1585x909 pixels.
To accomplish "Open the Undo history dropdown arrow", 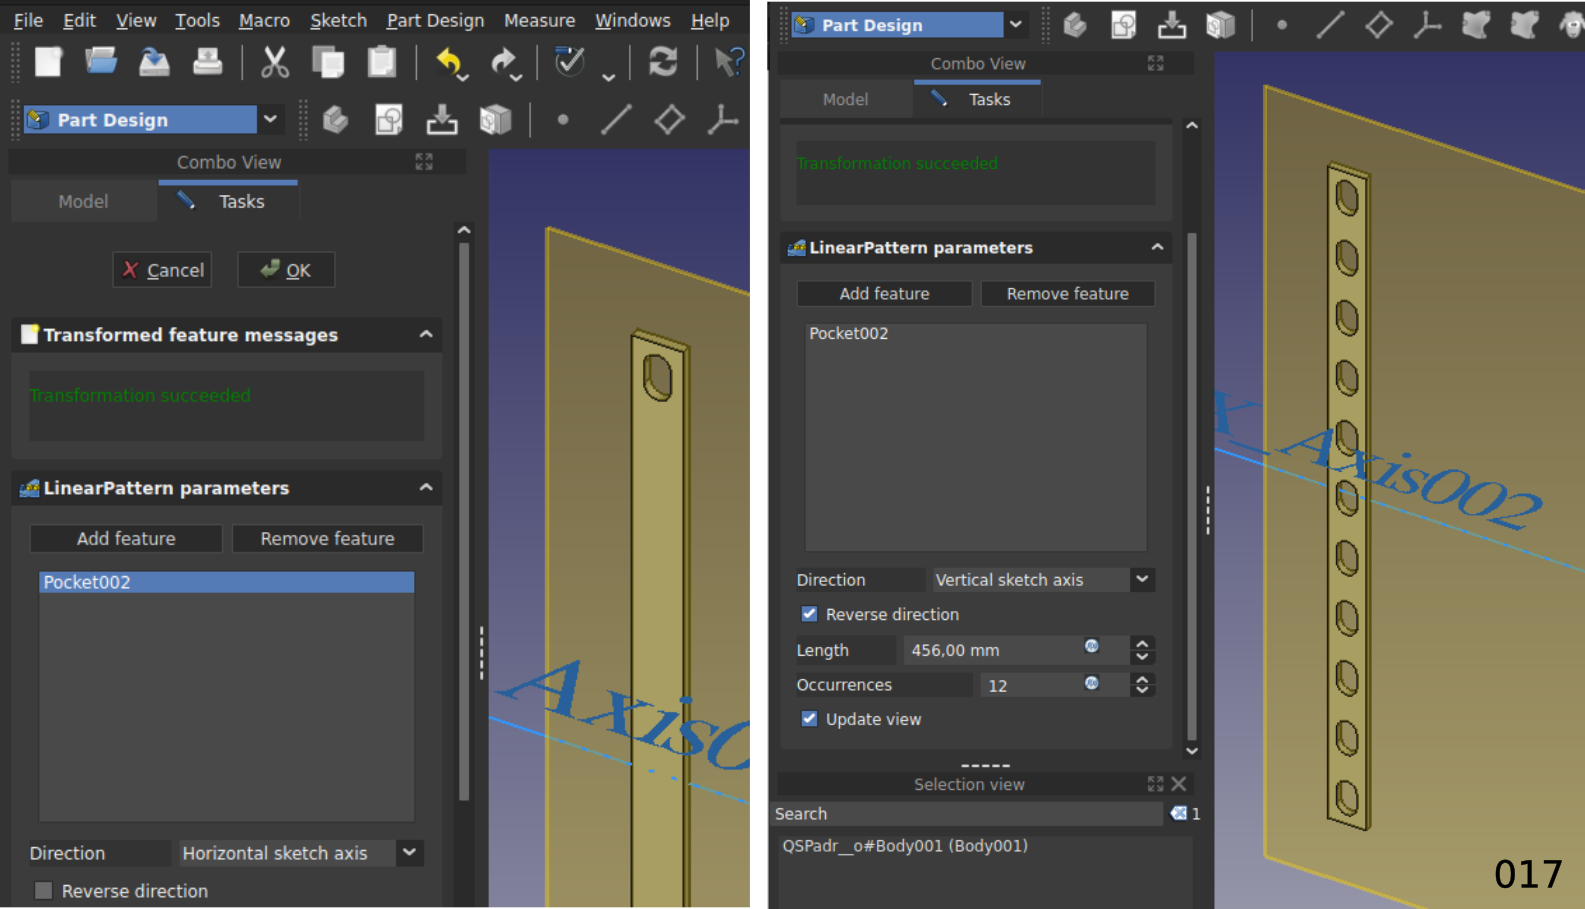I will pyautogui.click(x=463, y=77).
